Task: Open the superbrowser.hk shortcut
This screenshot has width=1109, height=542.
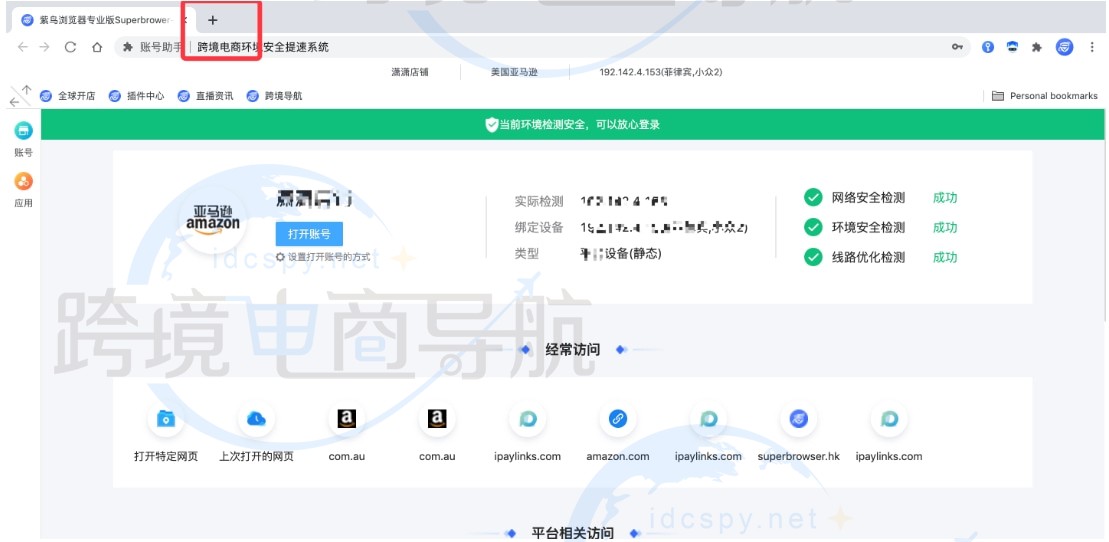Action: [x=799, y=420]
